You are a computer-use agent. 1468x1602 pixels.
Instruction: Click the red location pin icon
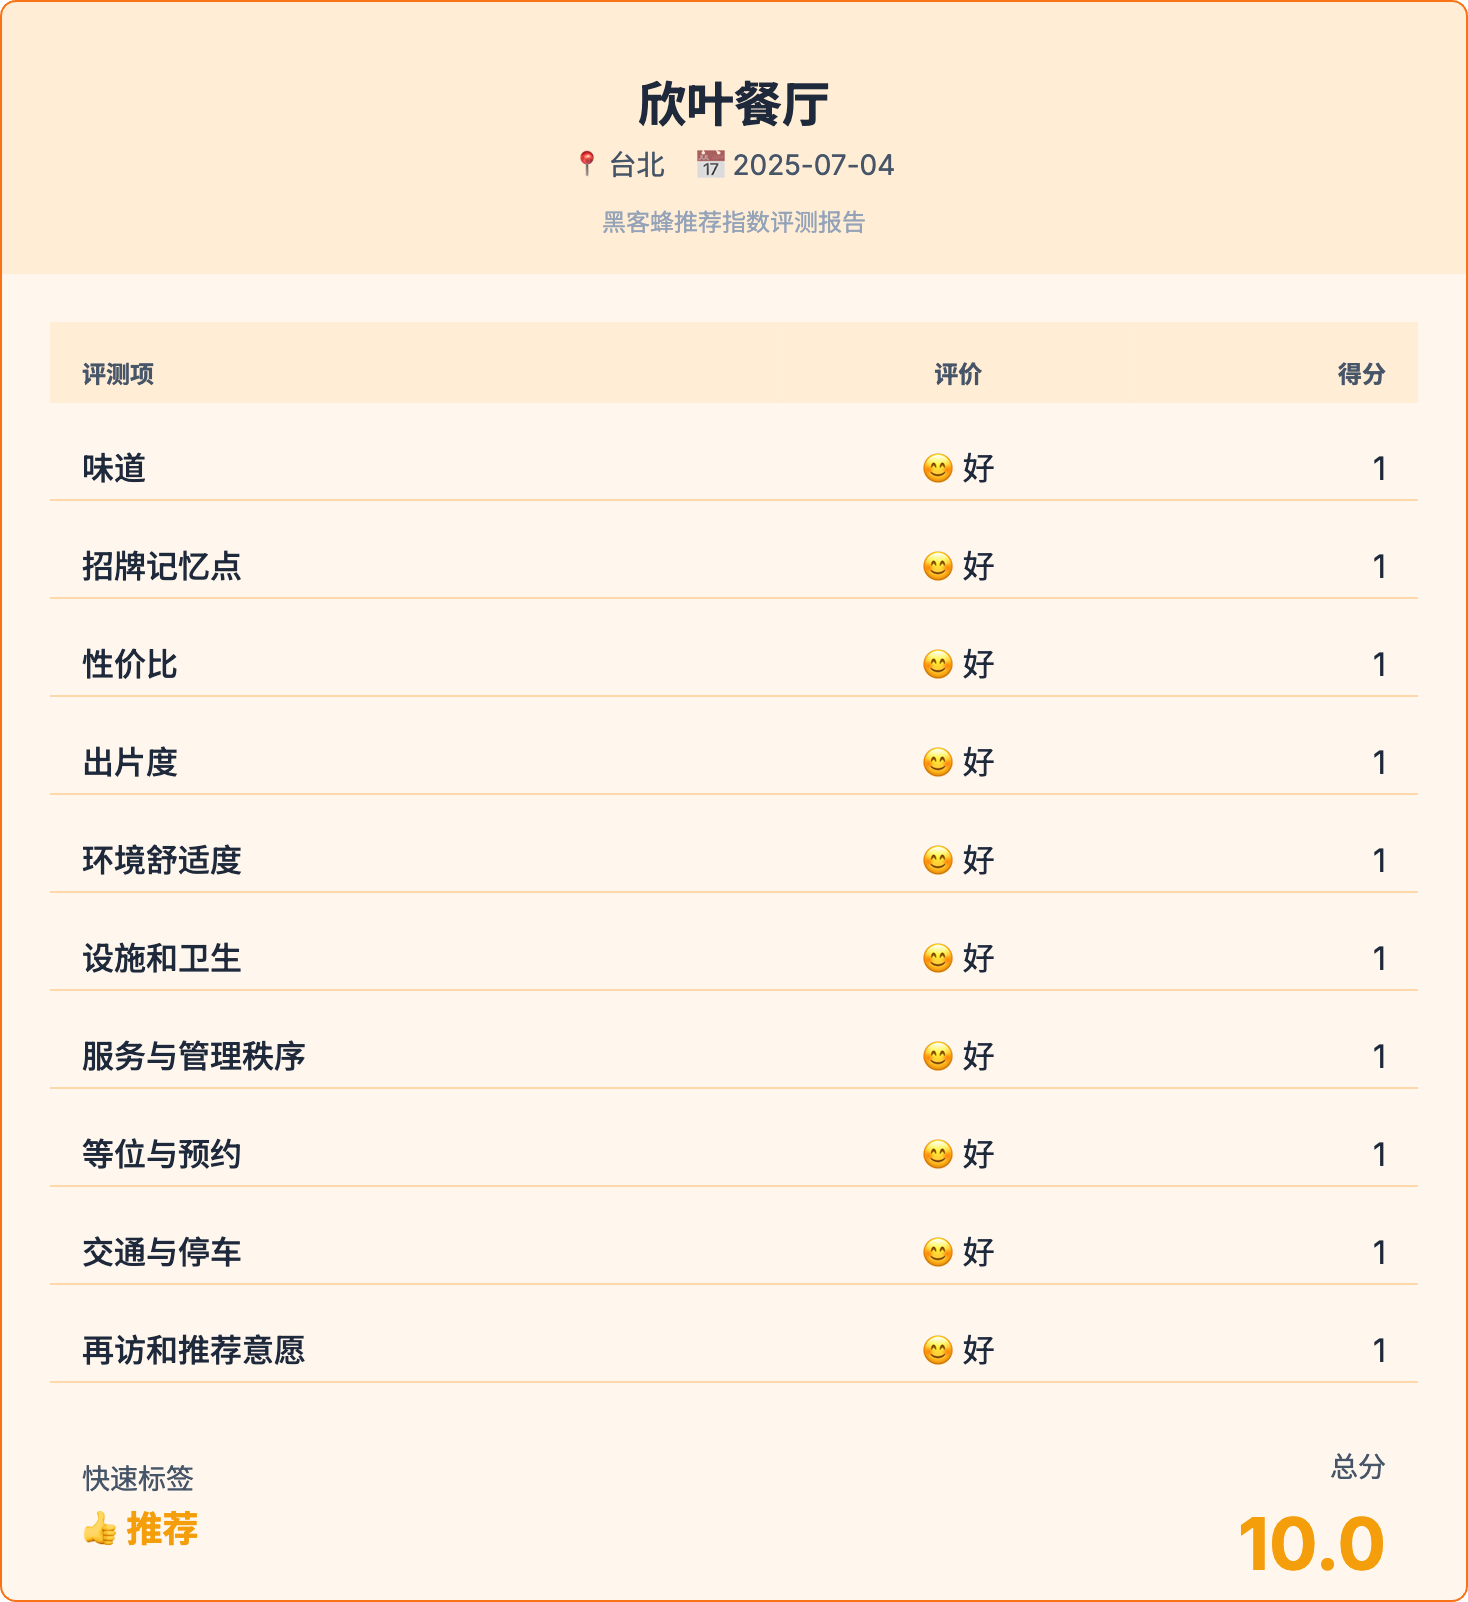tap(587, 163)
